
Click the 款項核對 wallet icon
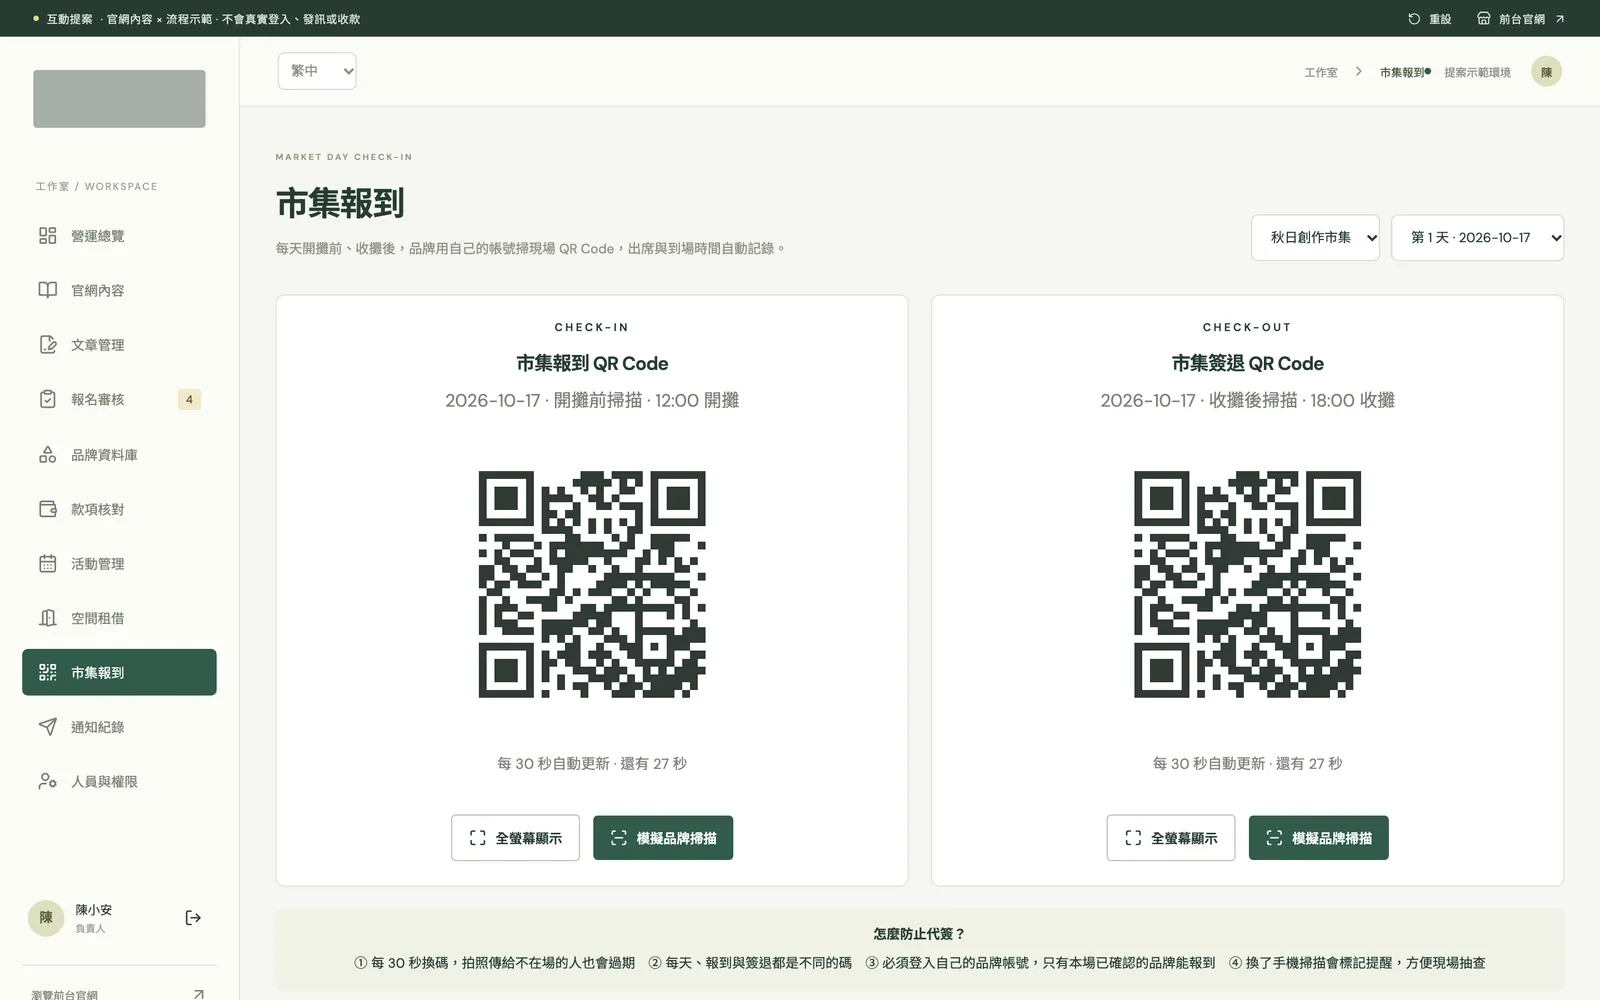pos(47,509)
